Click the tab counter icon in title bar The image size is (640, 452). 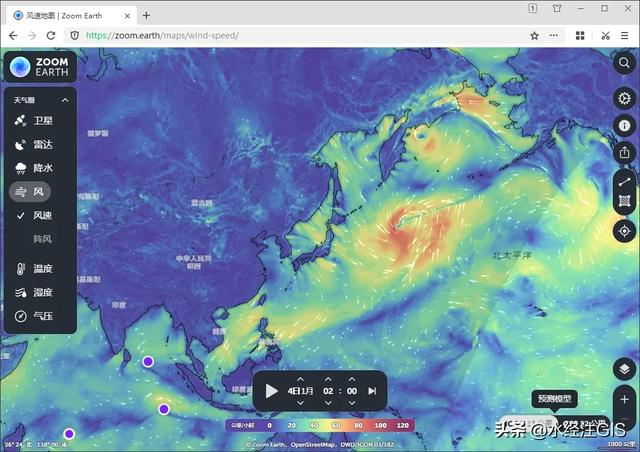point(533,8)
